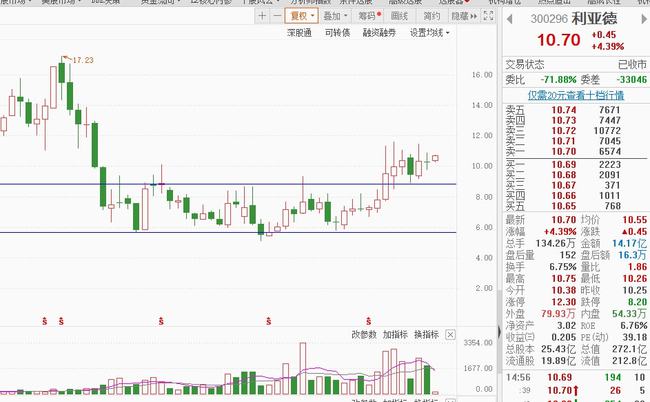Screen dimensions: 650x402
Task: Expand the 筹码 chips dropdown
Action: tap(368, 16)
